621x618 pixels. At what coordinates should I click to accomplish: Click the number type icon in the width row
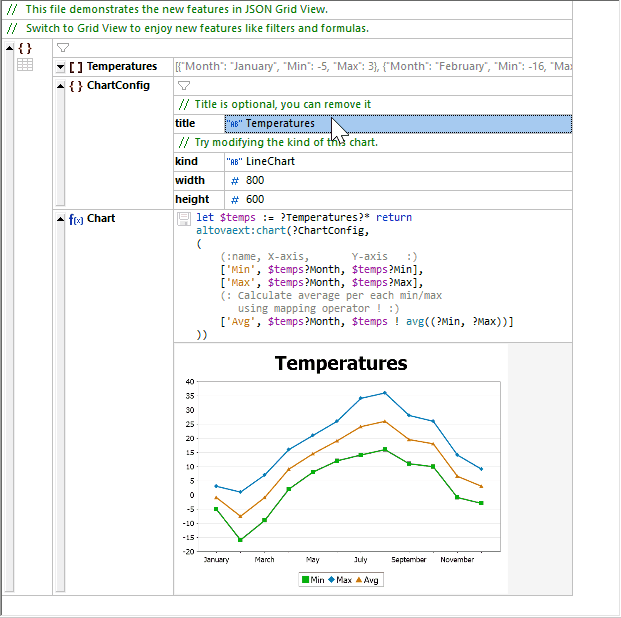(x=235, y=181)
